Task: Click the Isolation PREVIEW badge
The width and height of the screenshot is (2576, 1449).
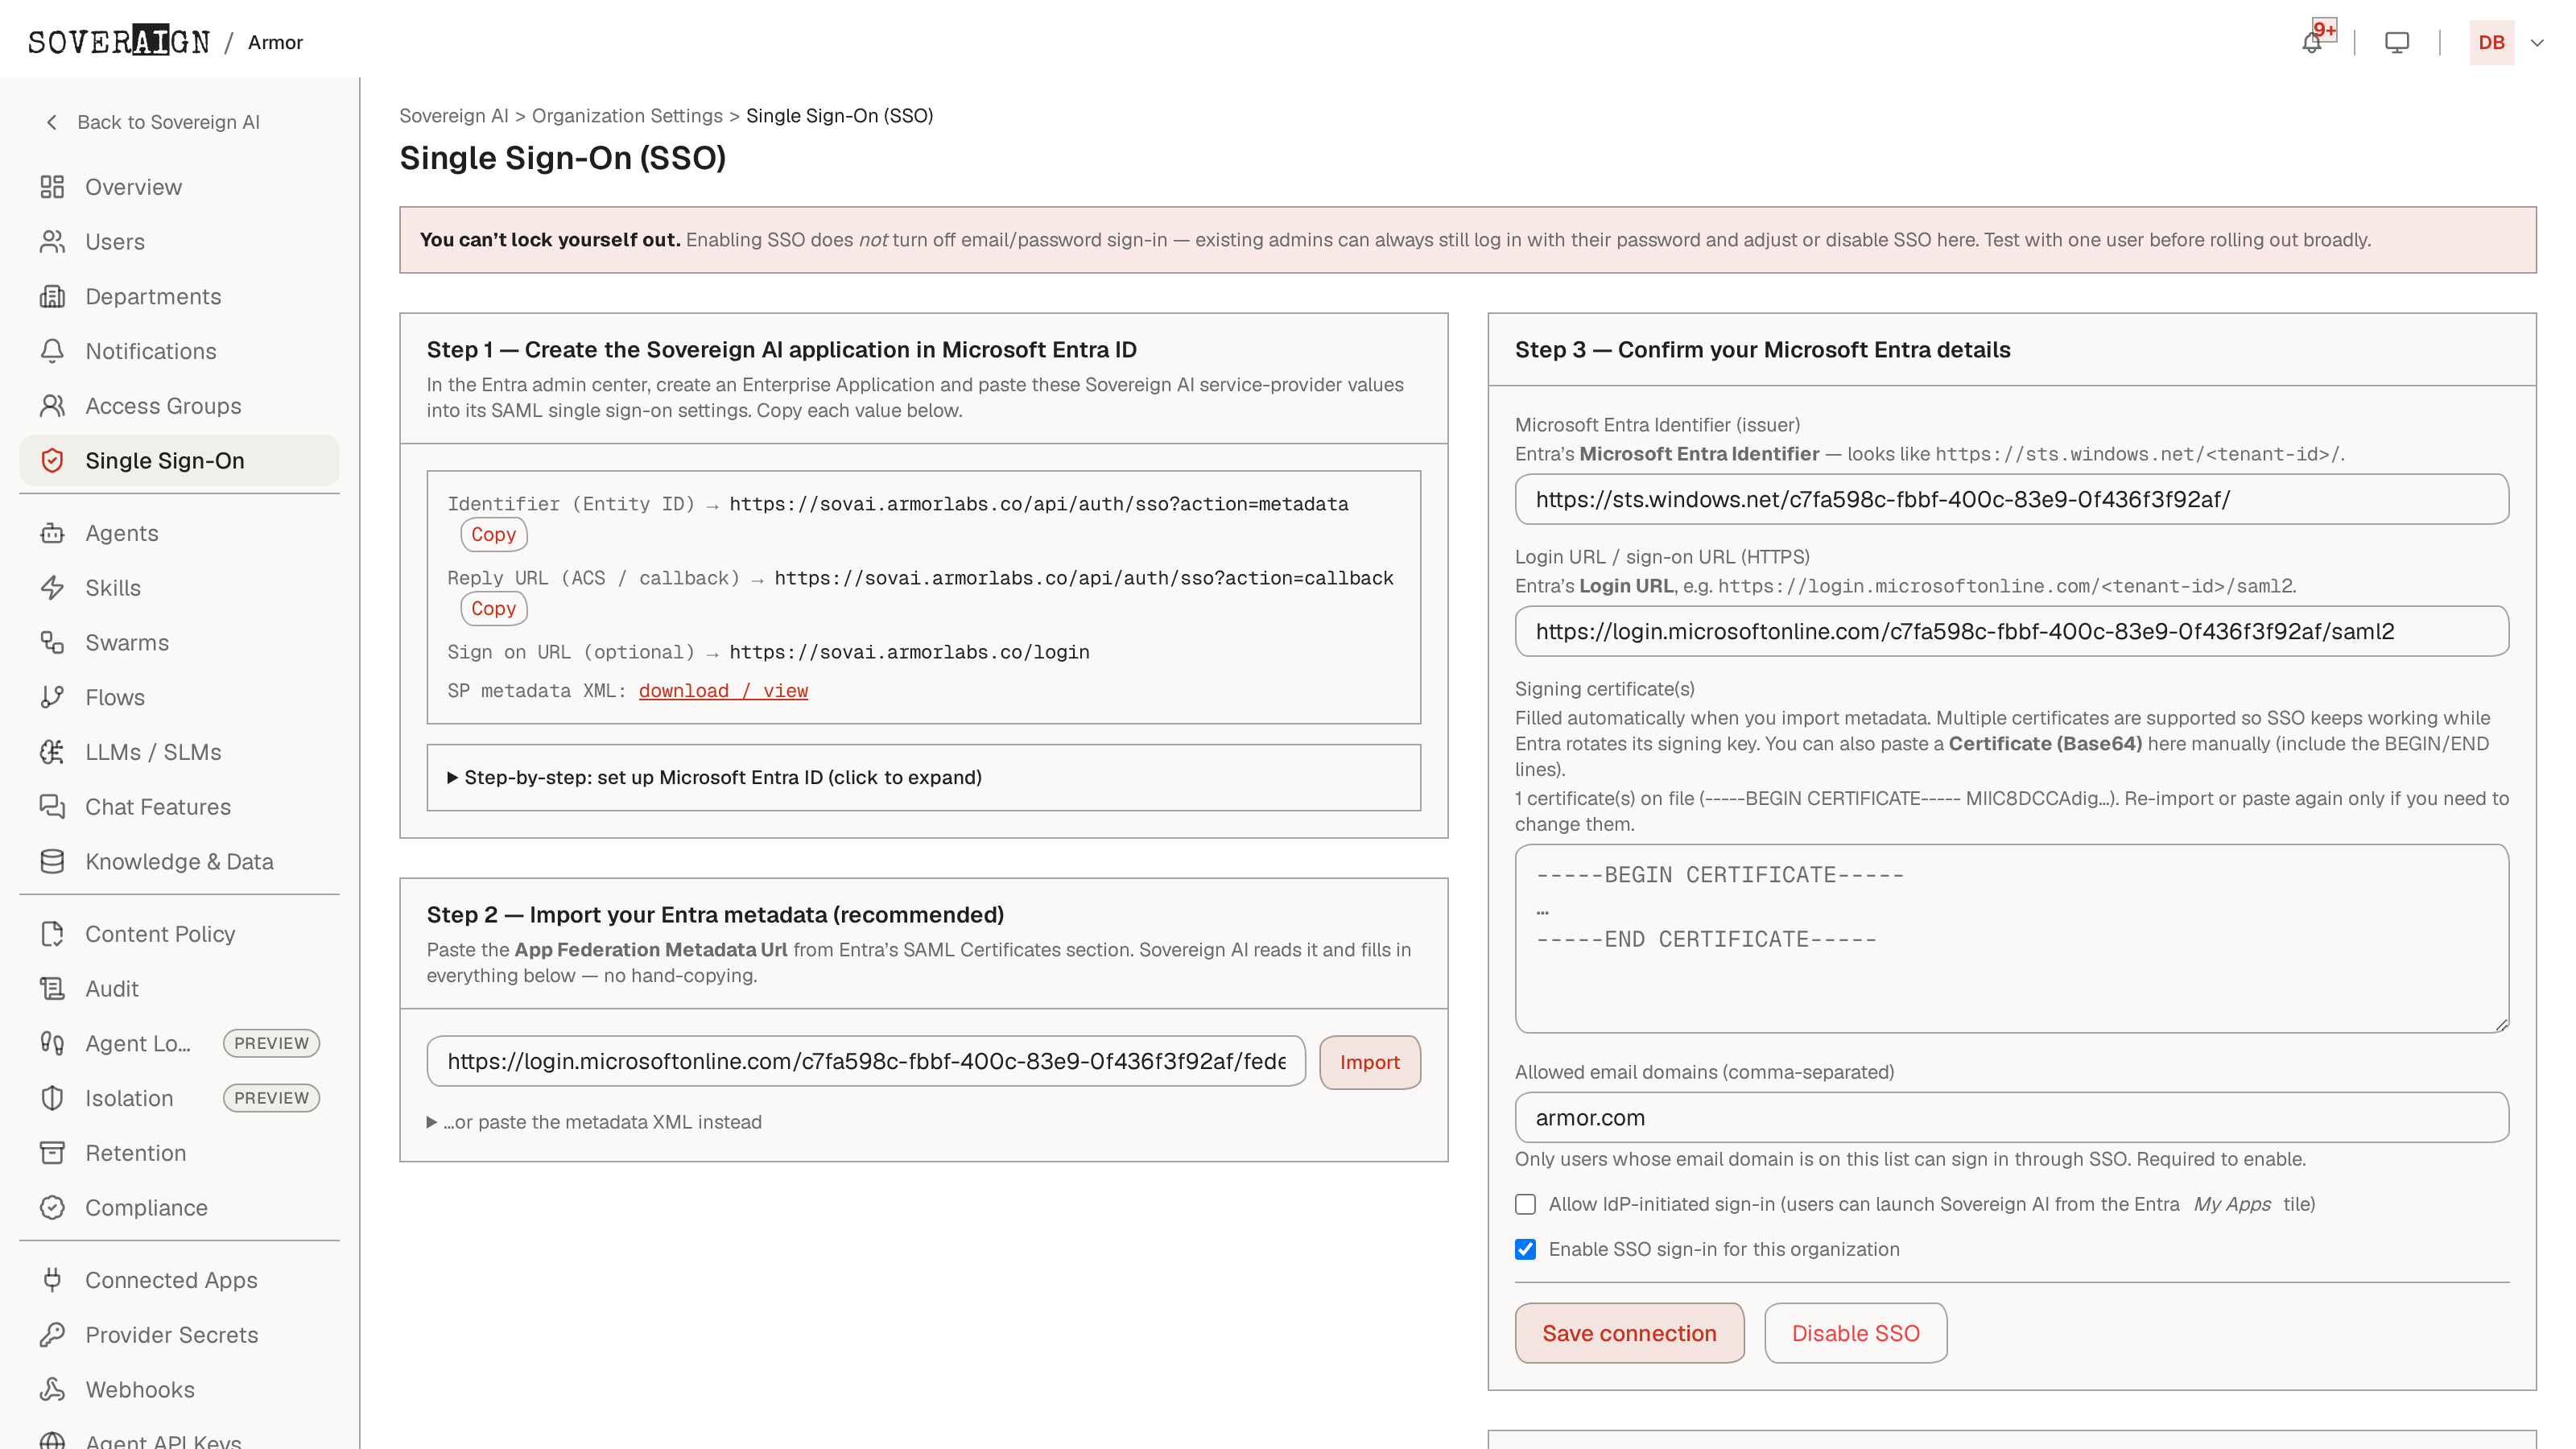Action: tap(271, 1098)
